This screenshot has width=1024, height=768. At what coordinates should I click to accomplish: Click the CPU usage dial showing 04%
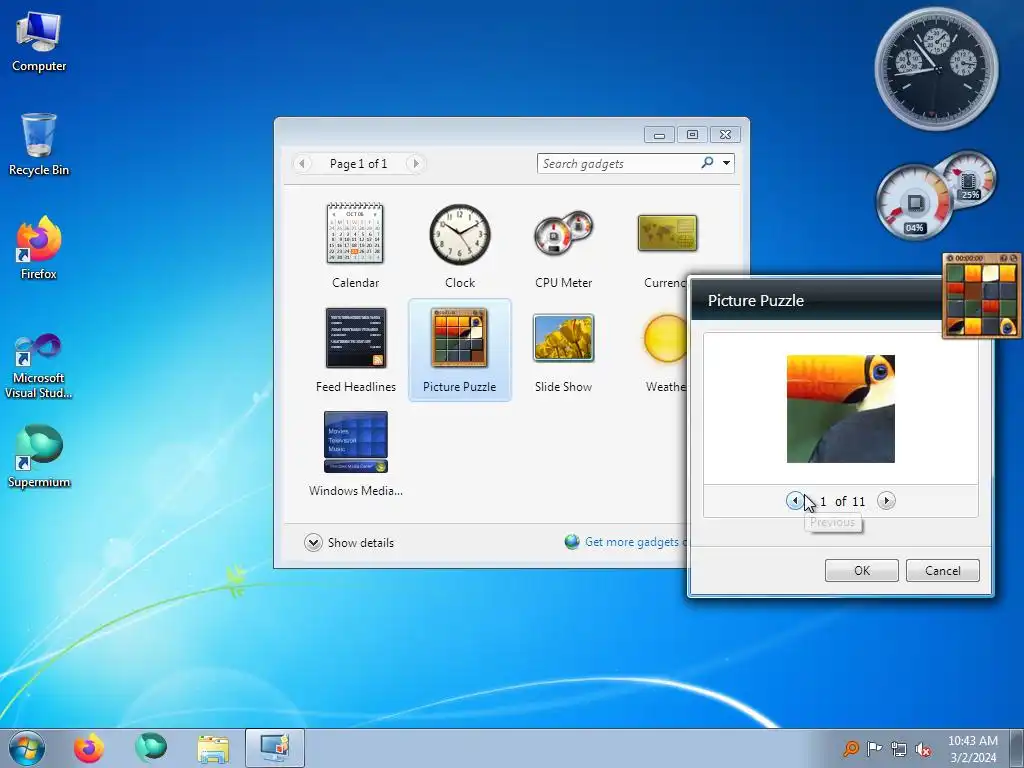913,202
